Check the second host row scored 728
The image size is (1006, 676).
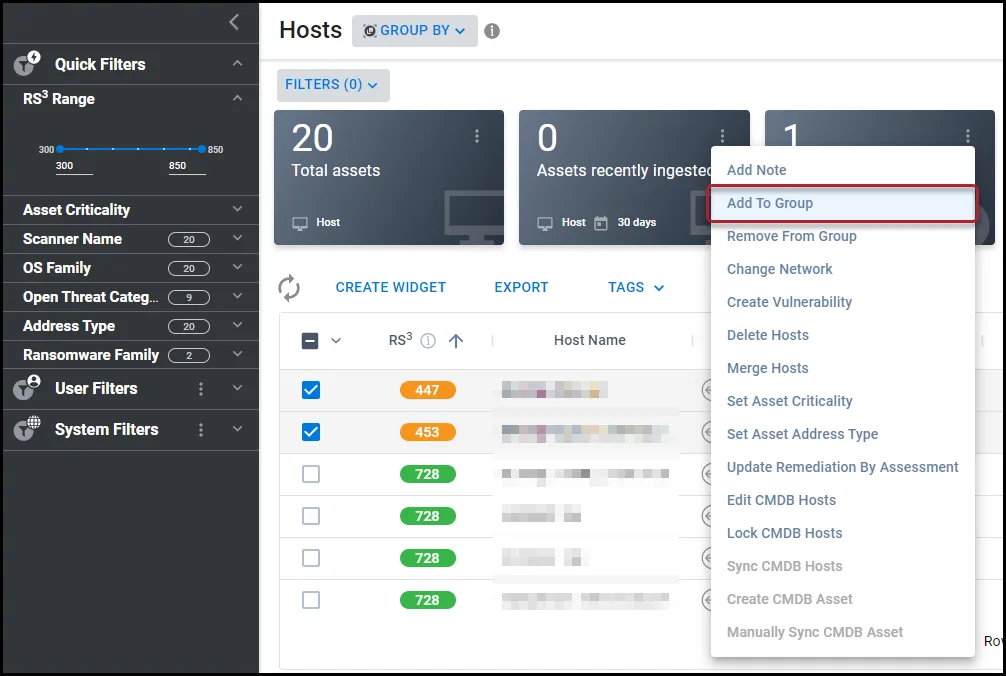click(311, 516)
